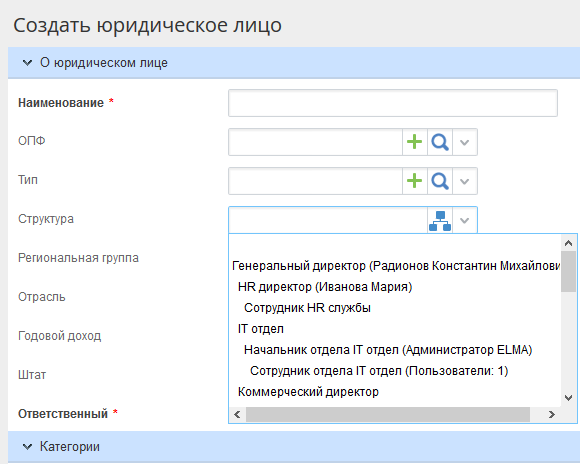Pick IT отдел in the structure list

pos(261,329)
